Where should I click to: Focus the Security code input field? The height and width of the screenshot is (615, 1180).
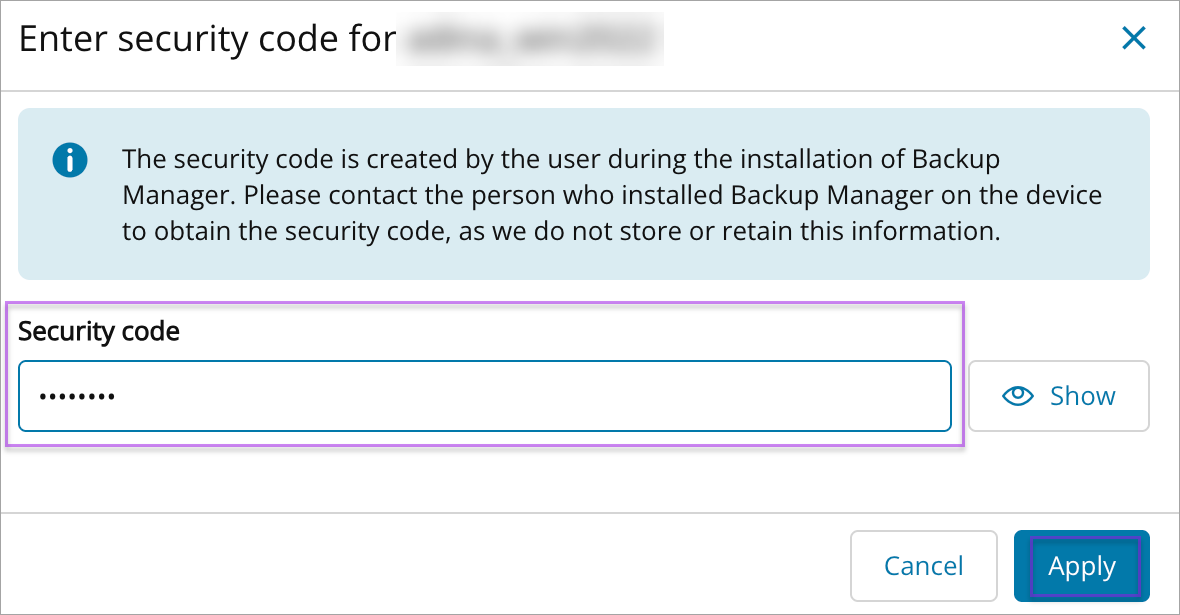point(484,396)
